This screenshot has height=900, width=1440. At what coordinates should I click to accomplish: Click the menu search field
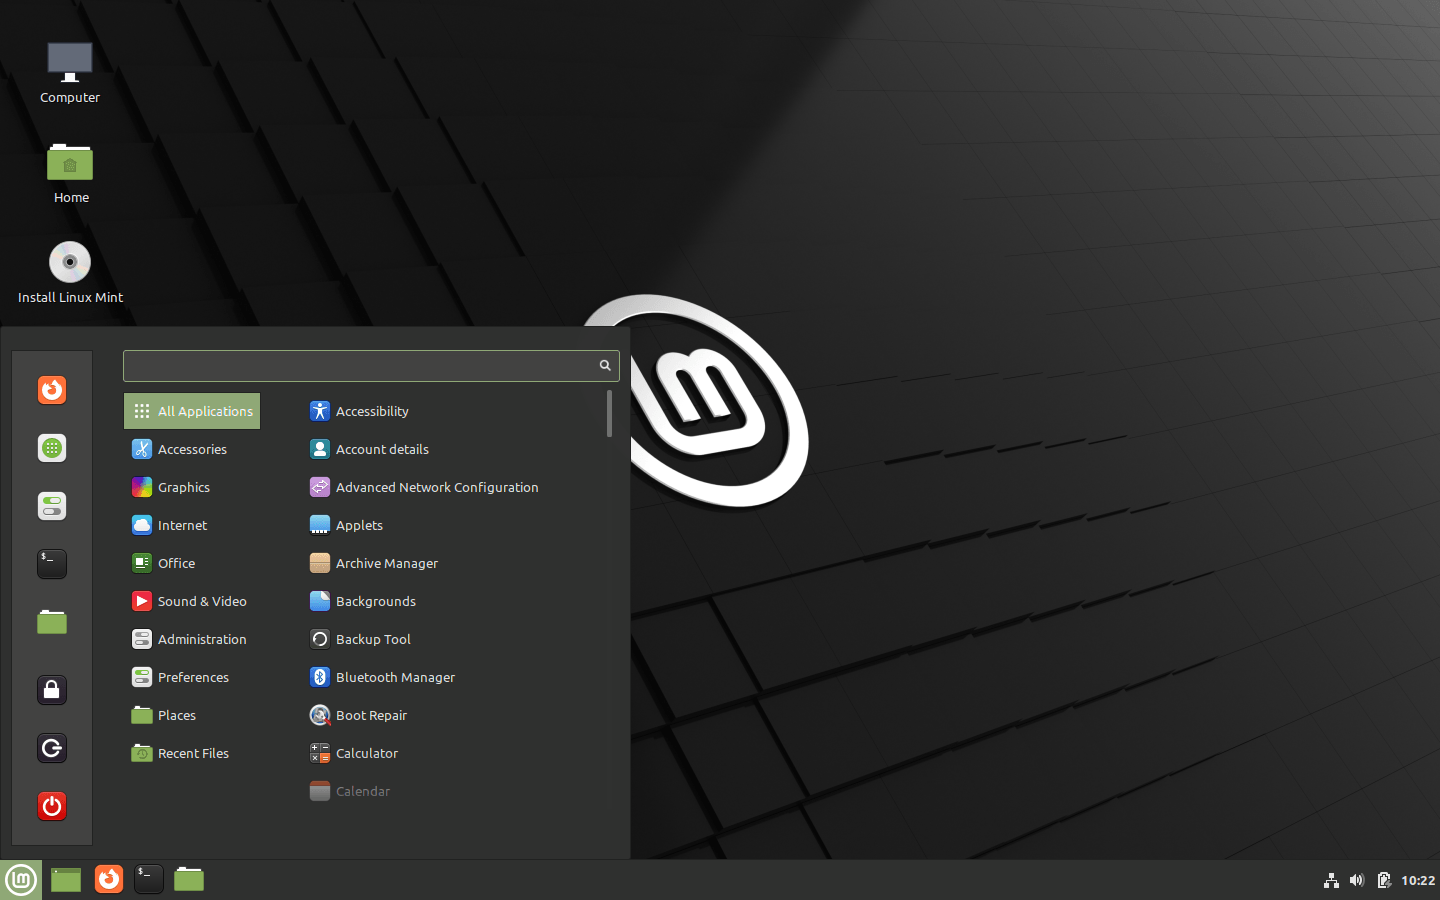(360, 365)
